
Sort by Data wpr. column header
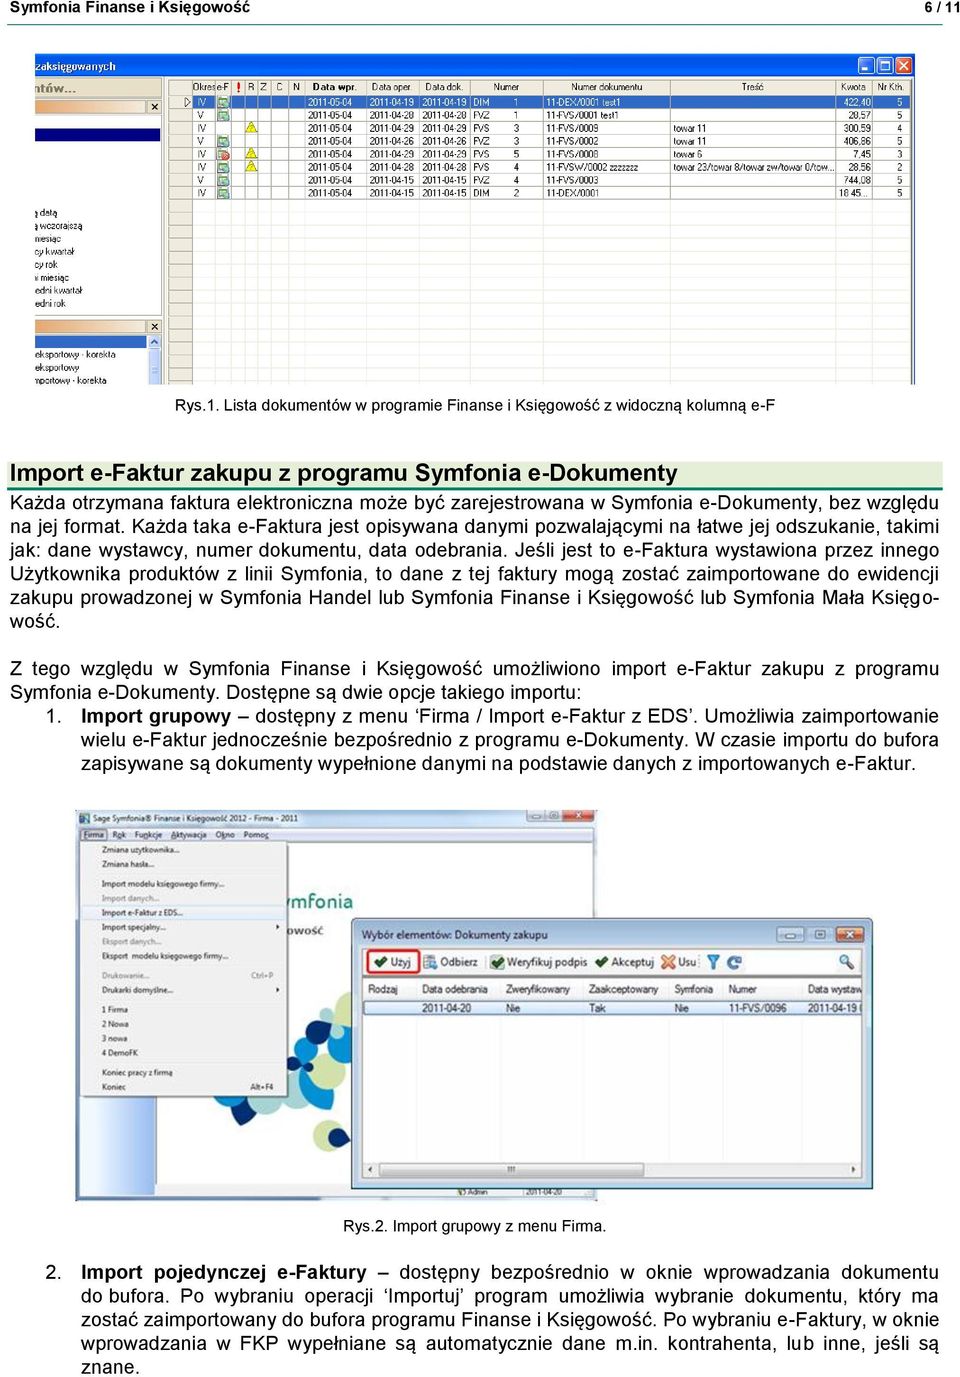pos(335,87)
